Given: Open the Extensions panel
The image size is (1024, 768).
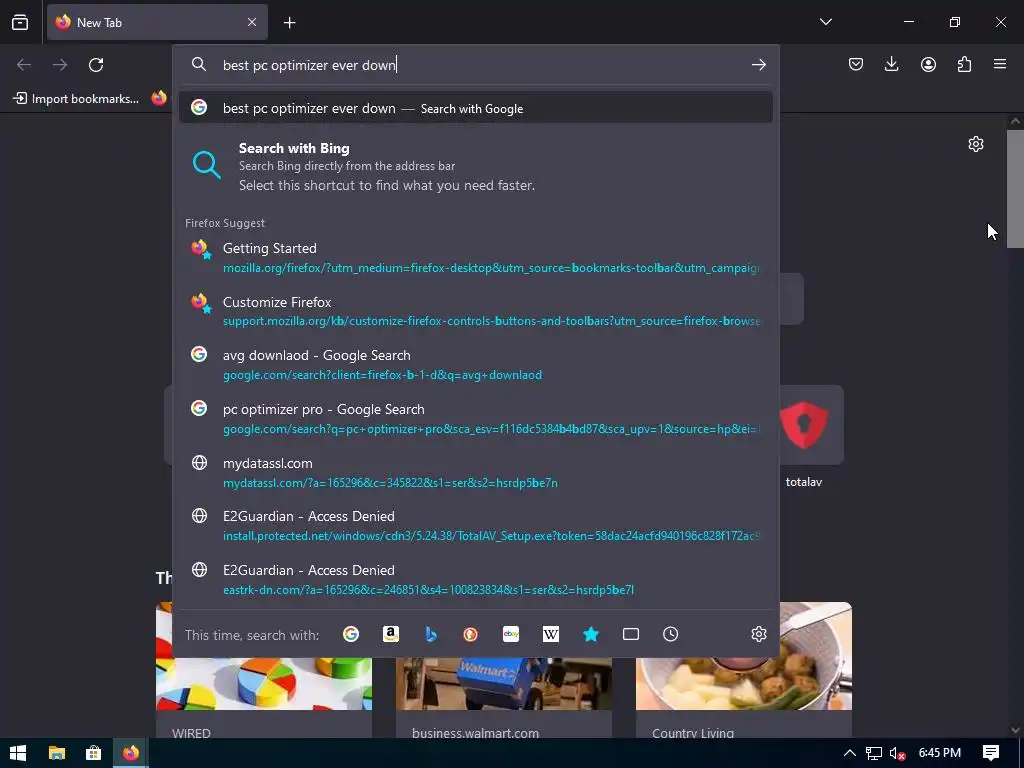Looking at the screenshot, I should coord(964,64).
